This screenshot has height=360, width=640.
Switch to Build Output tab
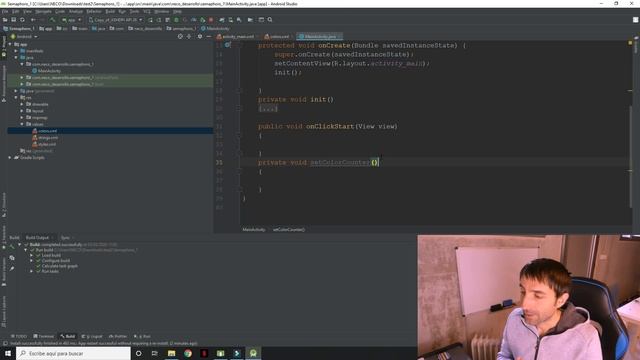pos(37,238)
